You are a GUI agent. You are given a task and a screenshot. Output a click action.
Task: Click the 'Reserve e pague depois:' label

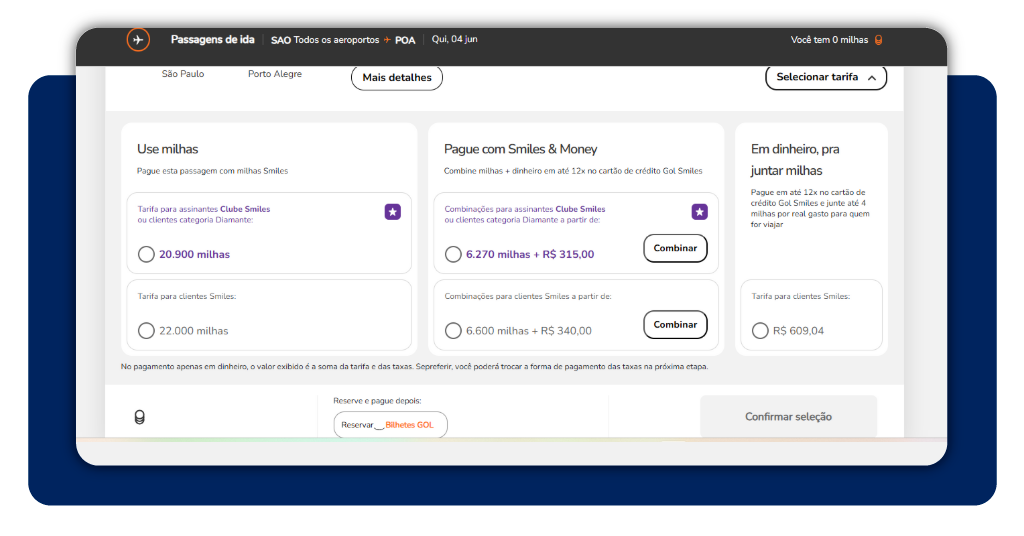coord(377,401)
